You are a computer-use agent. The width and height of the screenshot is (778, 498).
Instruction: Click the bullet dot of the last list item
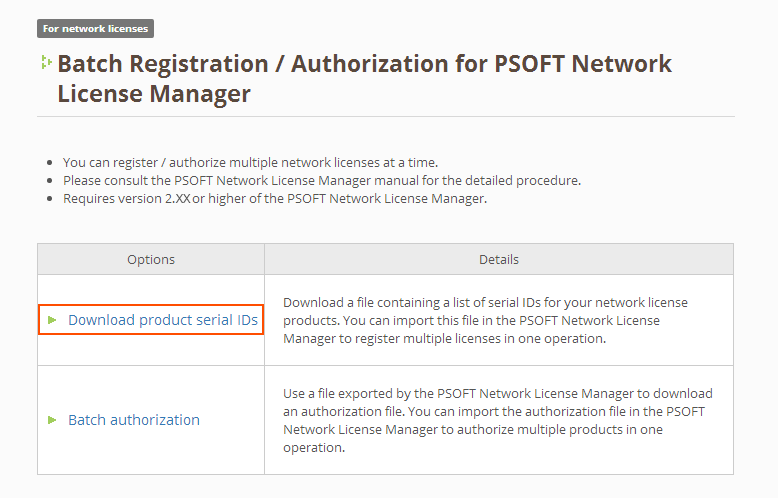(49, 198)
